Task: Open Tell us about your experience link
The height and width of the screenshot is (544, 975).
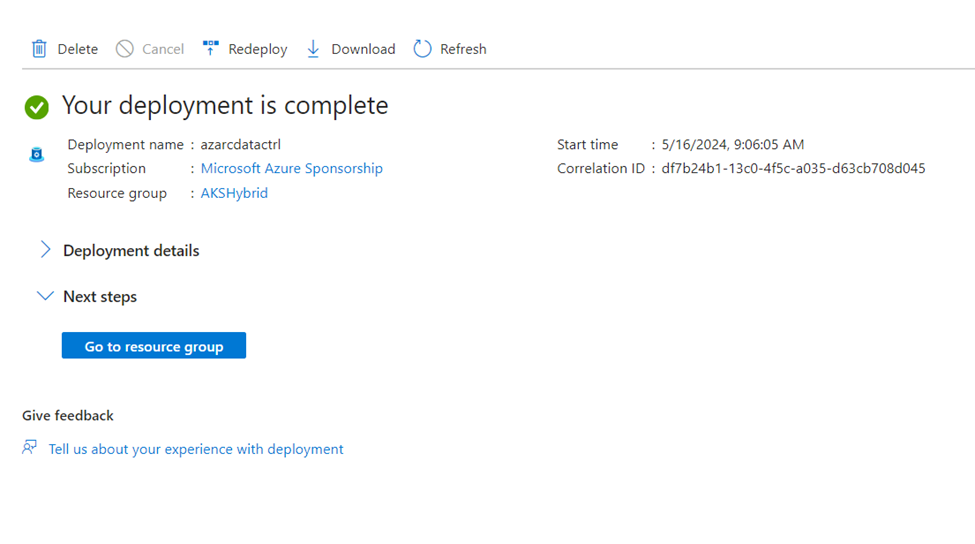Action: tap(196, 449)
